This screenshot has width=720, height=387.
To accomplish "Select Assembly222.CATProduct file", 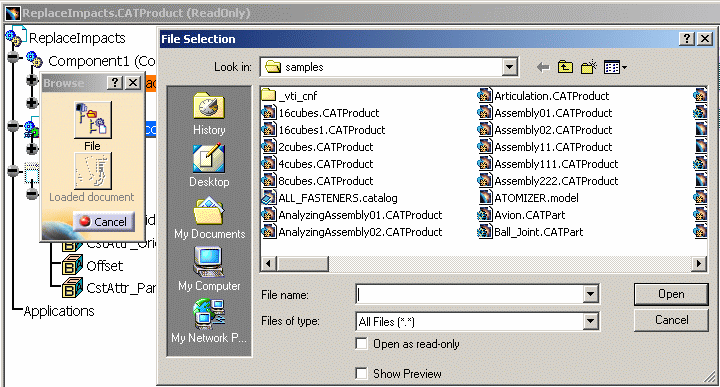I will [557, 181].
